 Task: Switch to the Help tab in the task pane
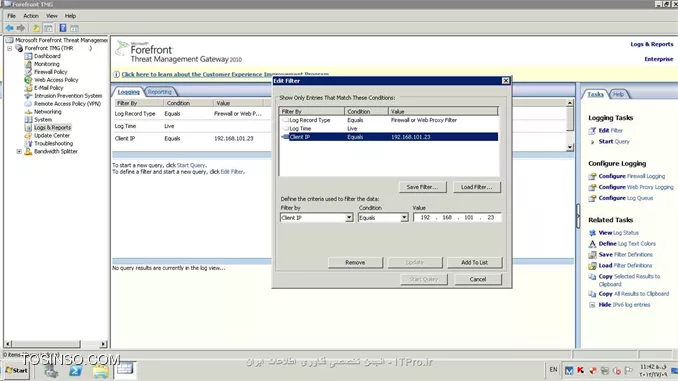click(618, 94)
